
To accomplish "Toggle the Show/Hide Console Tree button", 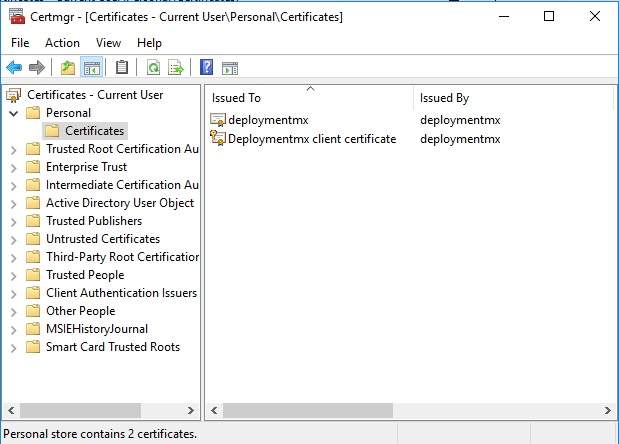I will coord(92,68).
